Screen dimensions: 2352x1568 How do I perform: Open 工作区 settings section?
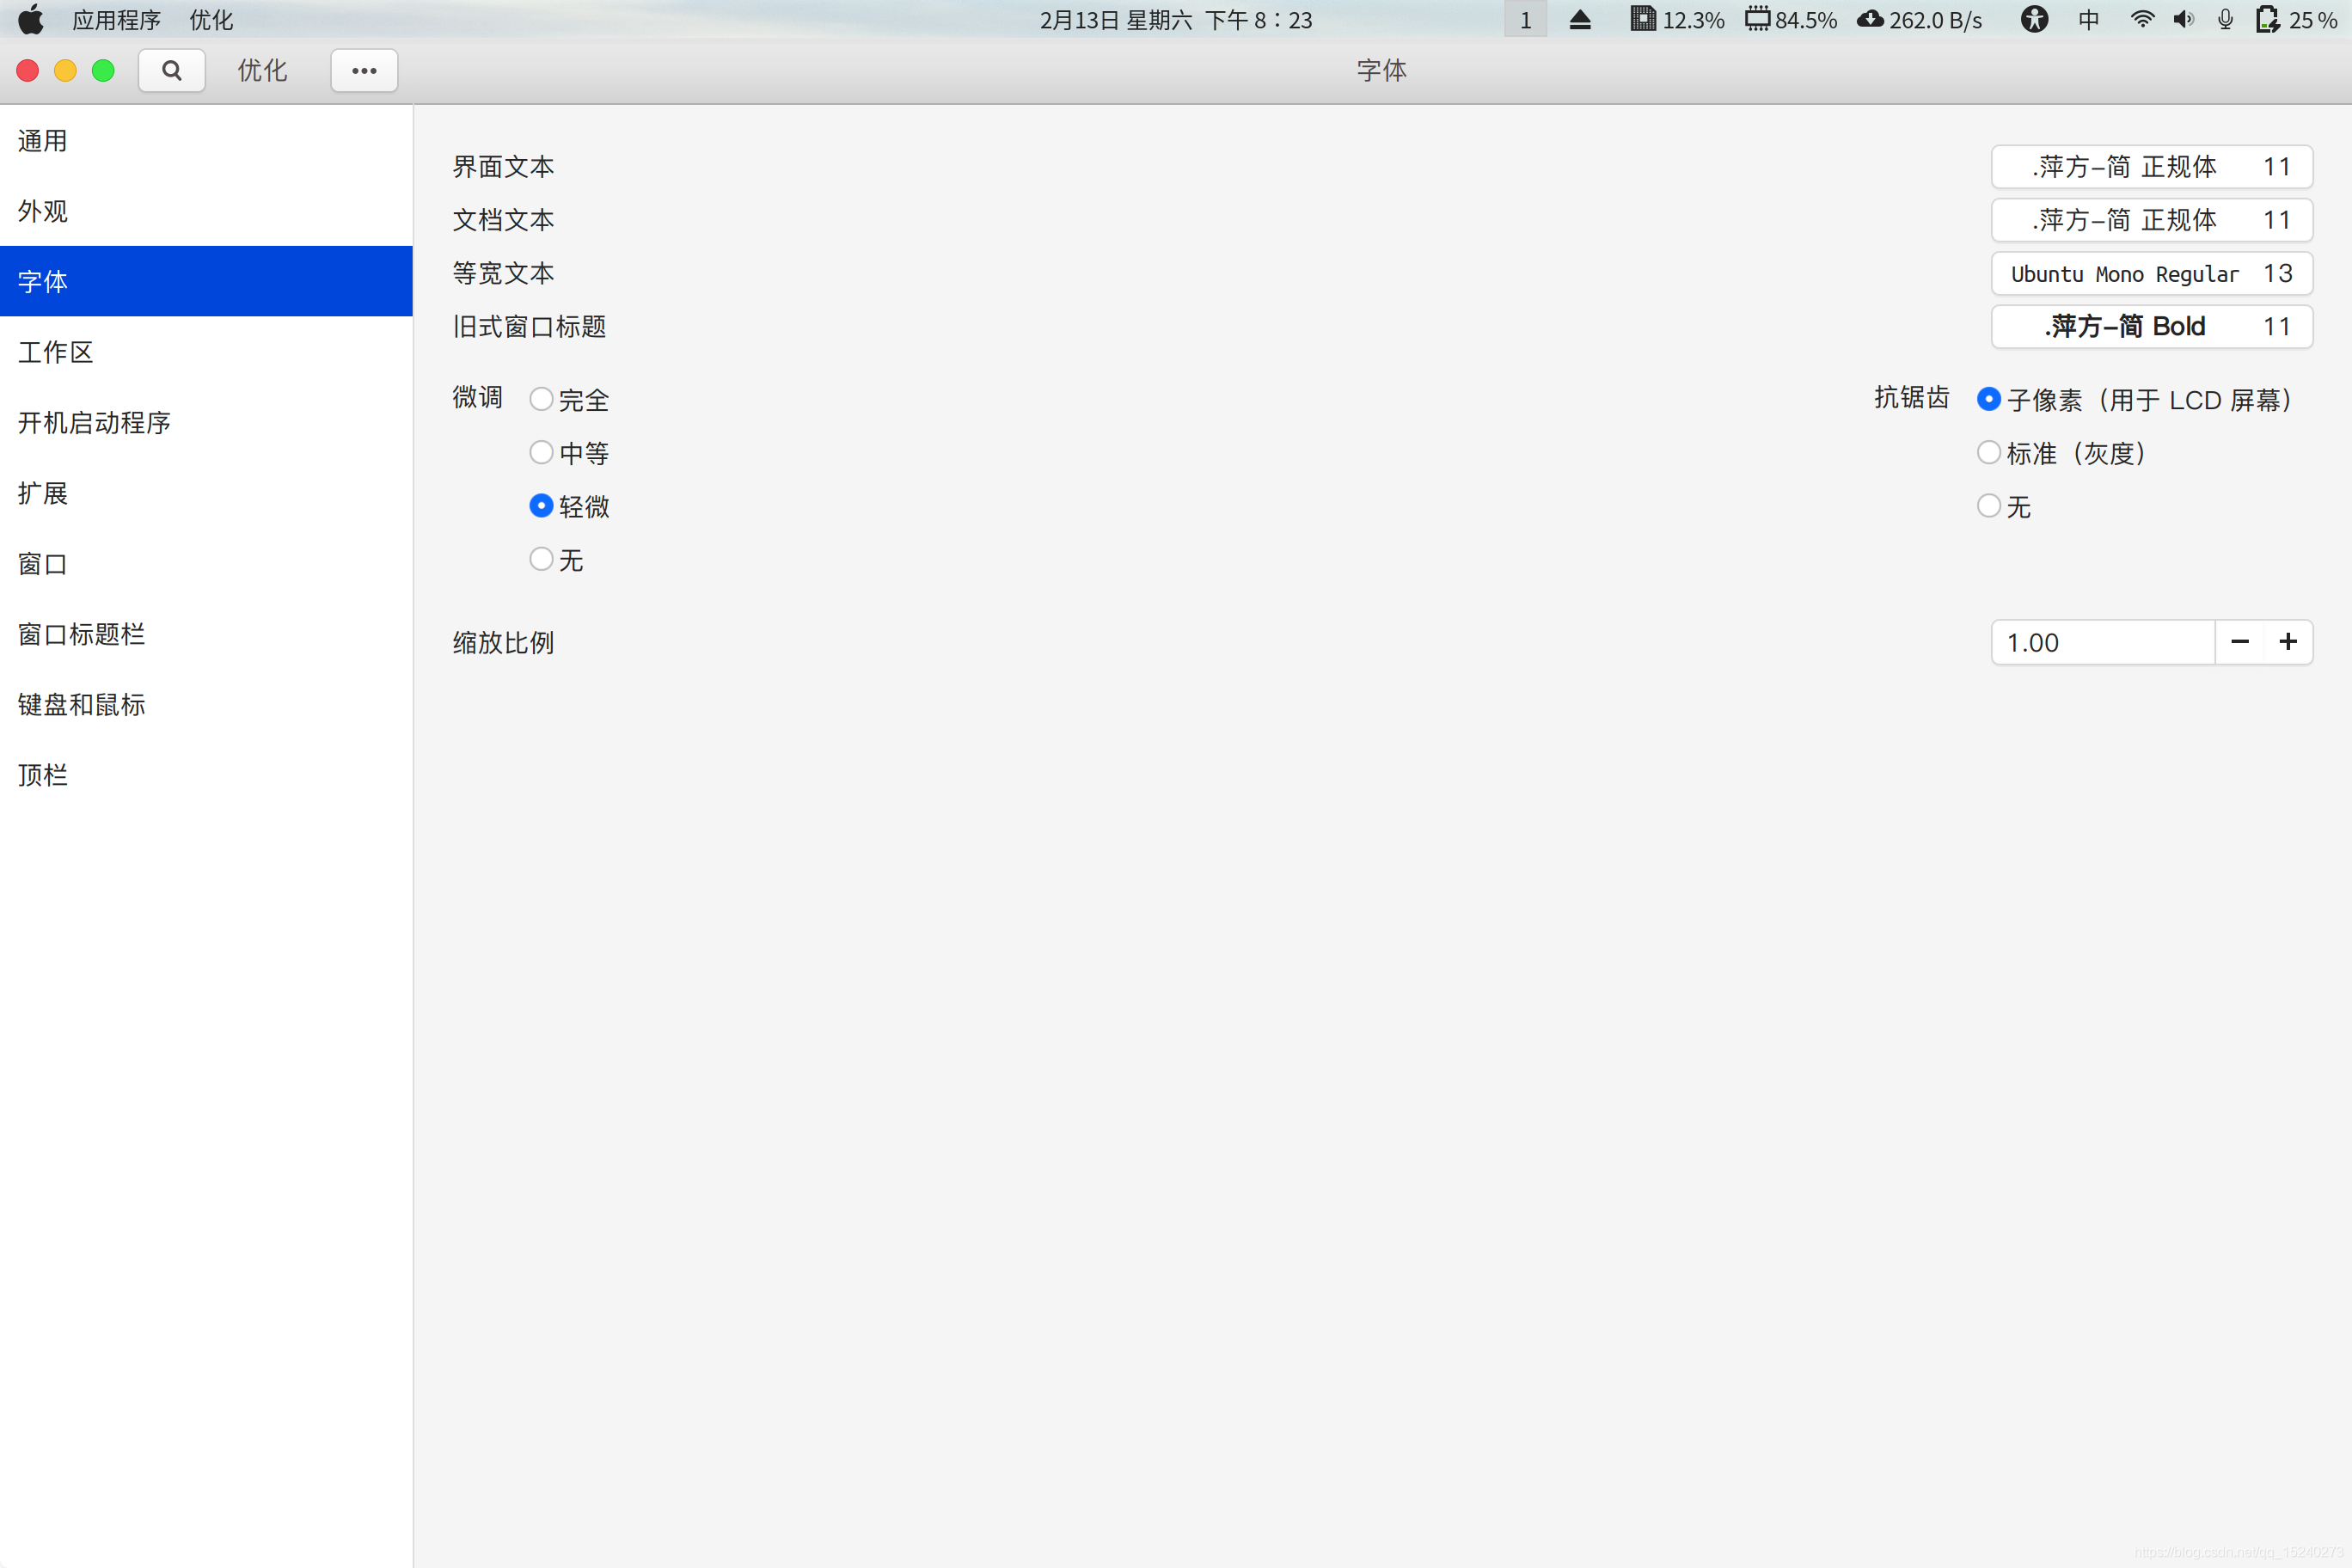206,352
